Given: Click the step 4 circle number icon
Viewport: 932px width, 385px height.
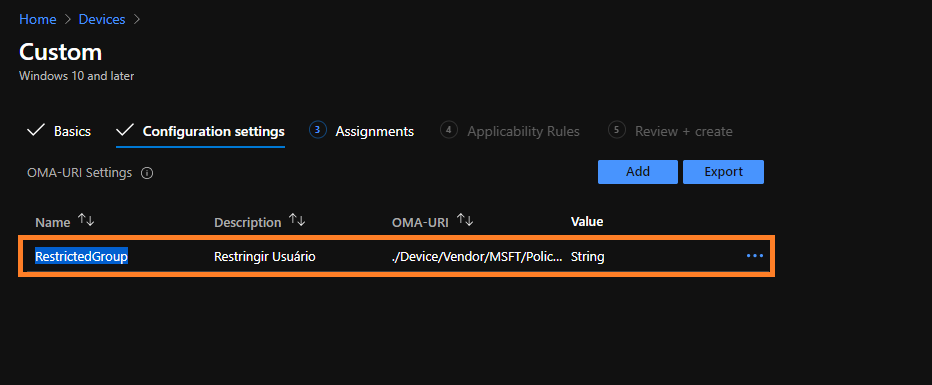Looking at the screenshot, I should [449, 130].
